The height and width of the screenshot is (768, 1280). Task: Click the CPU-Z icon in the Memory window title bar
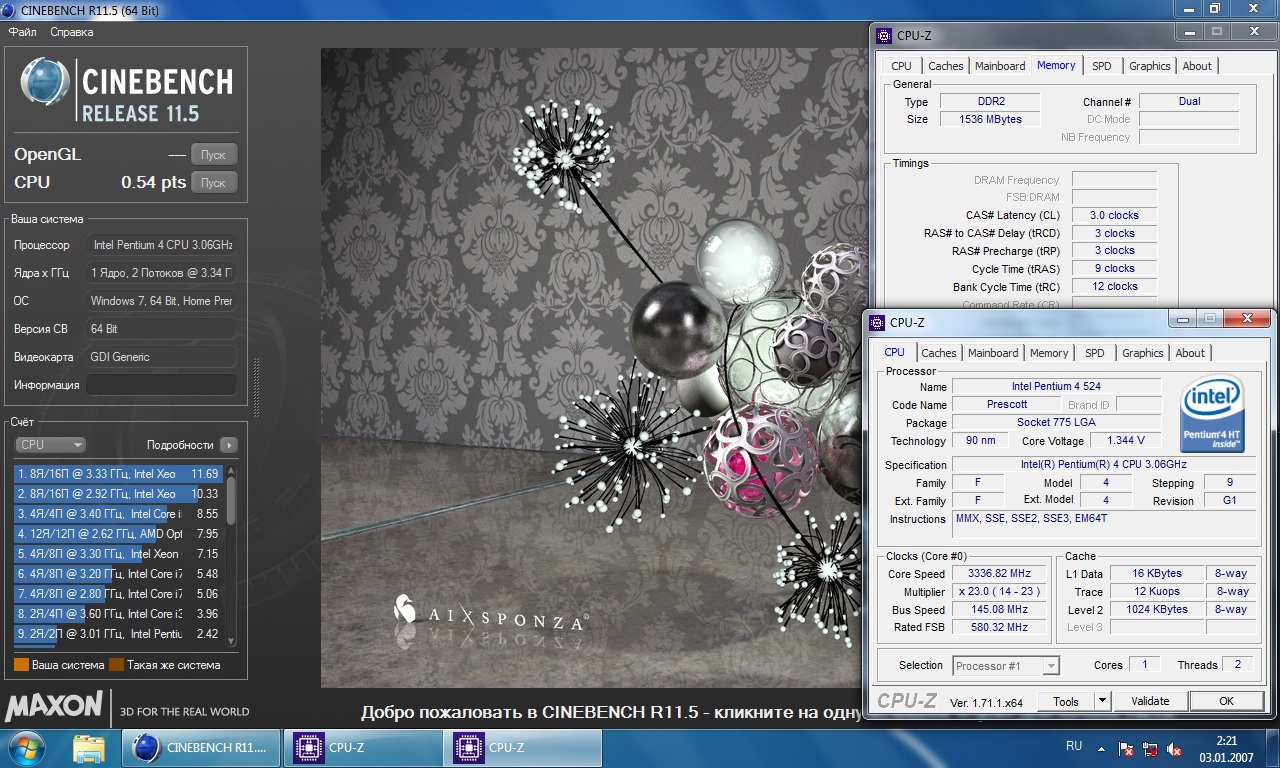click(x=884, y=35)
